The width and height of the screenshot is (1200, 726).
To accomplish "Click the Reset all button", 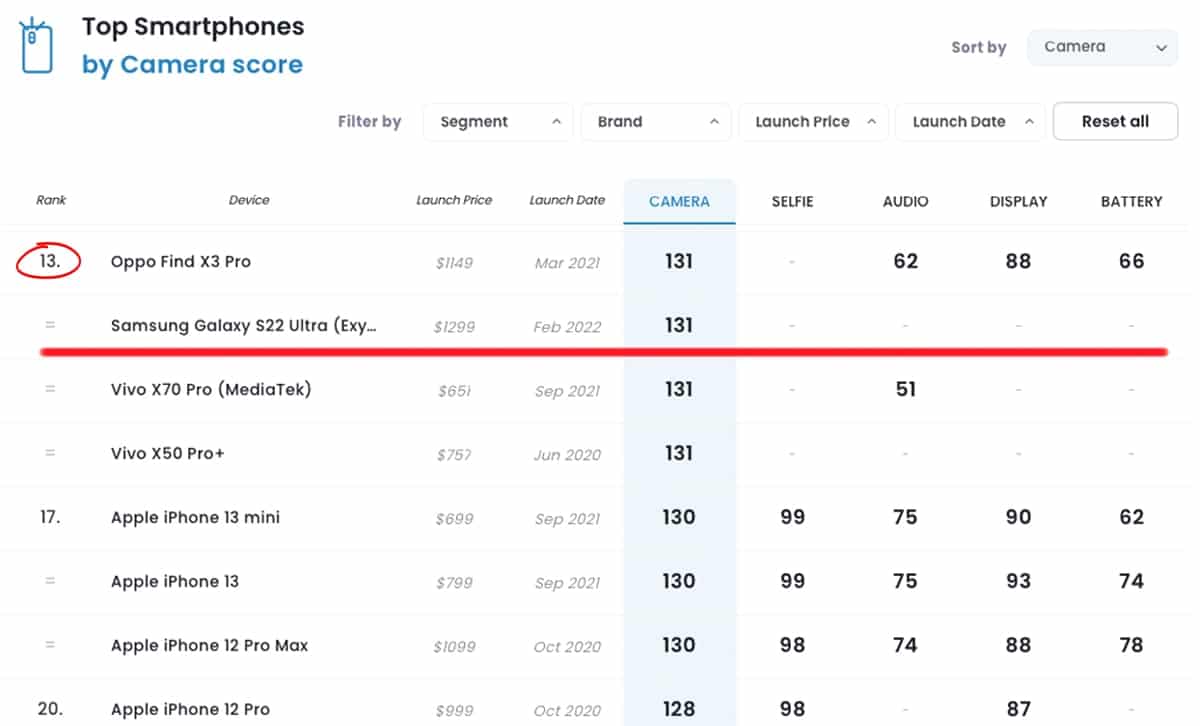I will tap(1115, 122).
